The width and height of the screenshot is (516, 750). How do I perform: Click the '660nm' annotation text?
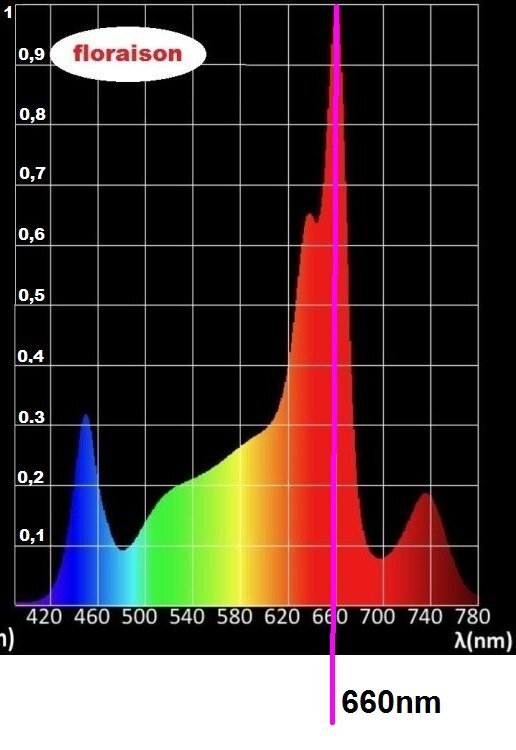click(x=391, y=702)
